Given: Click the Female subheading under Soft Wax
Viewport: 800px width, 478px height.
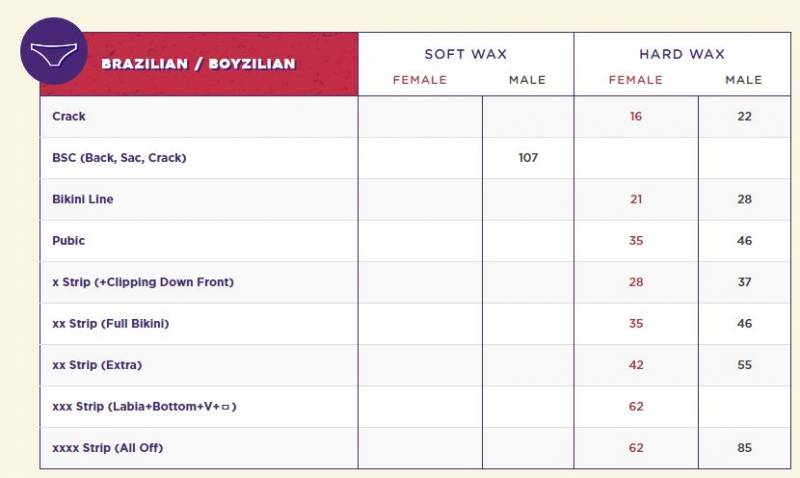Looking at the screenshot, I should tap(420, 80).
